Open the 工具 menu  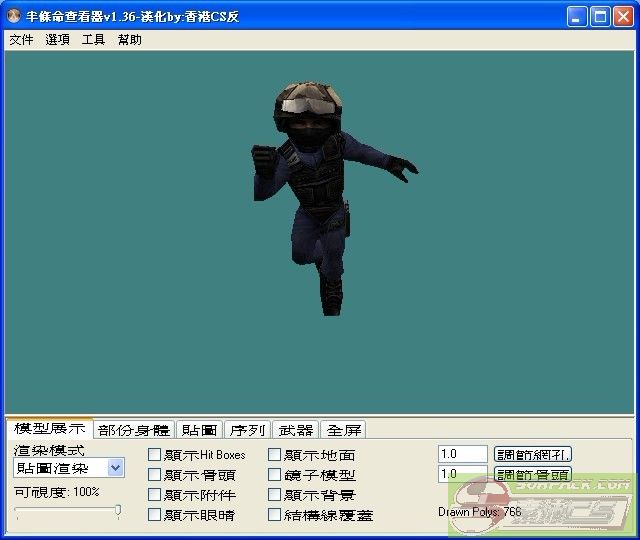pos(93,40)
